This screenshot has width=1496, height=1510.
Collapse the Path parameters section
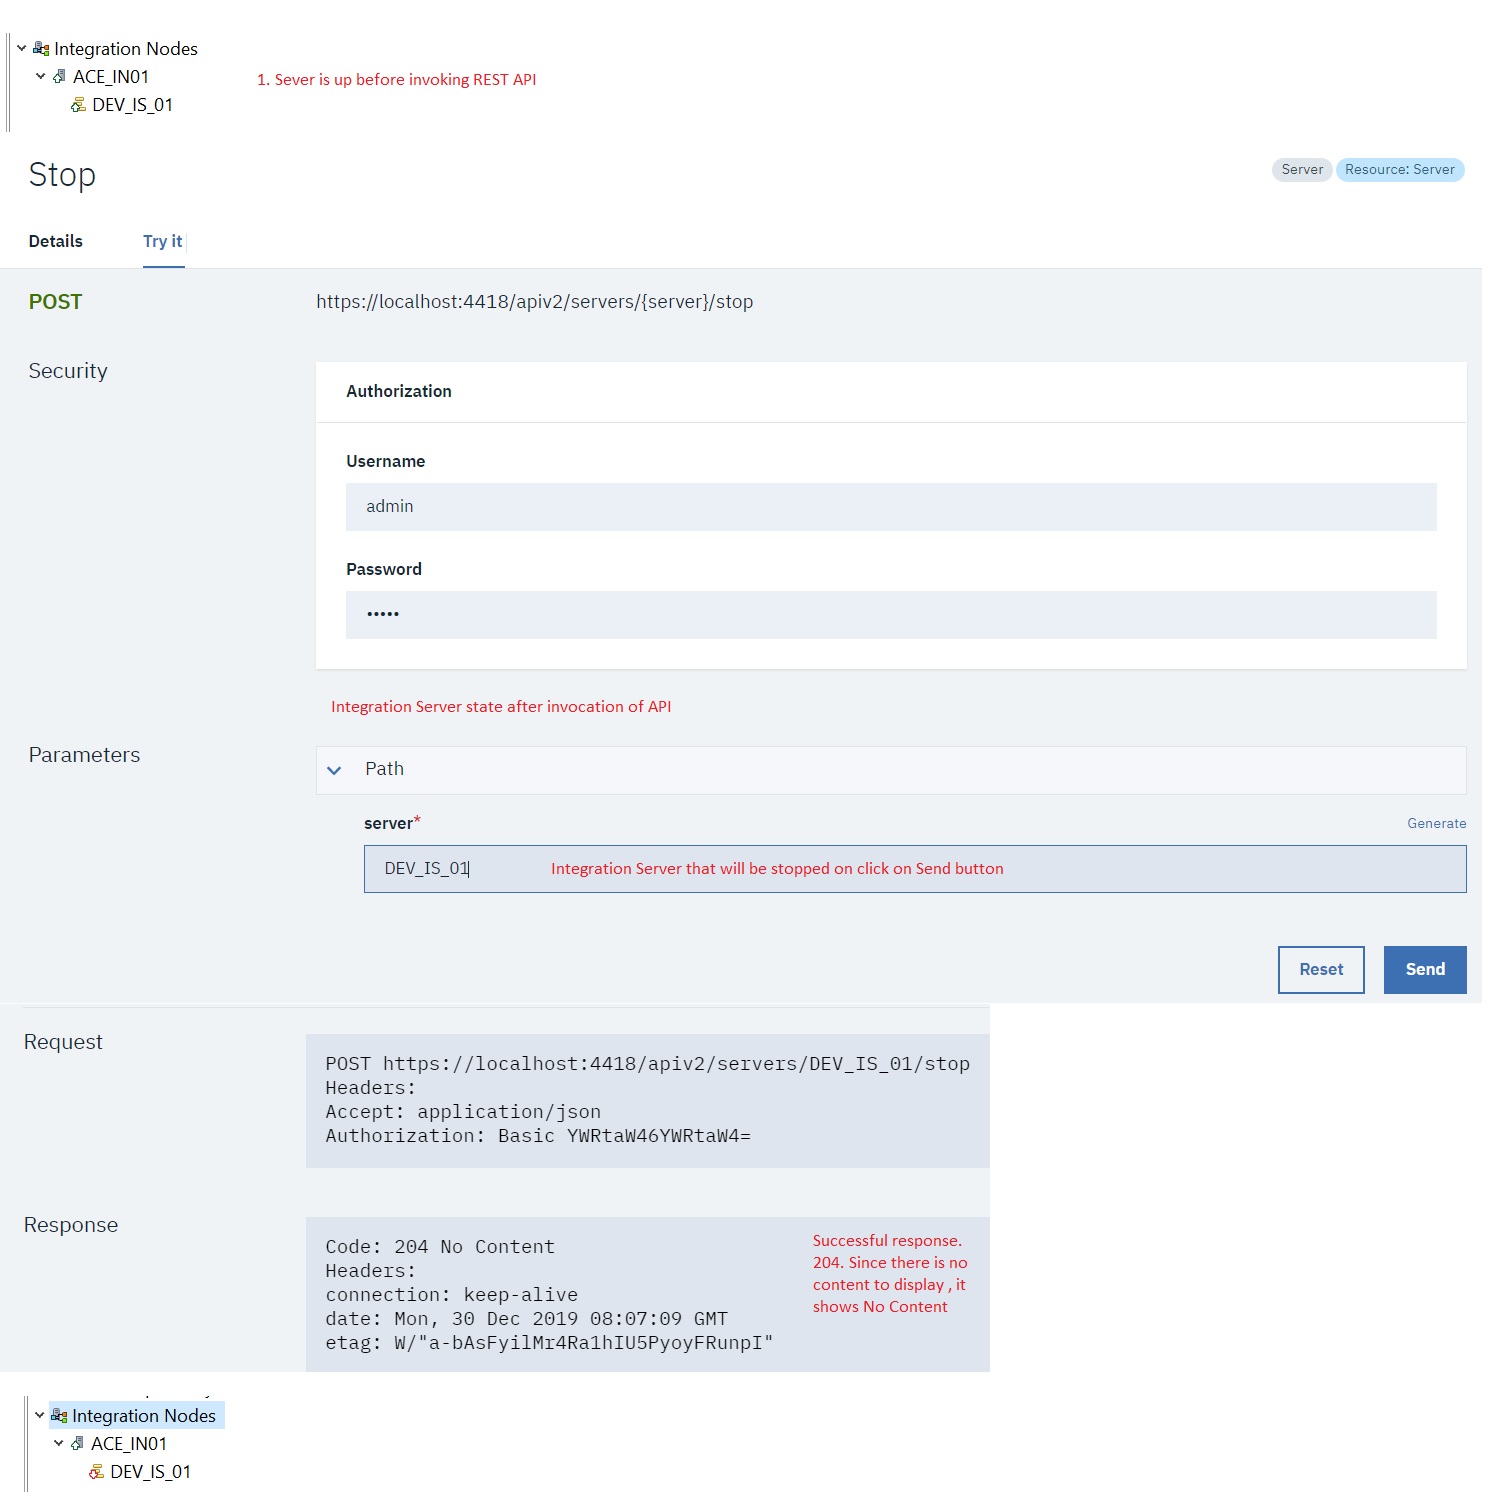(x=335, y=770)
